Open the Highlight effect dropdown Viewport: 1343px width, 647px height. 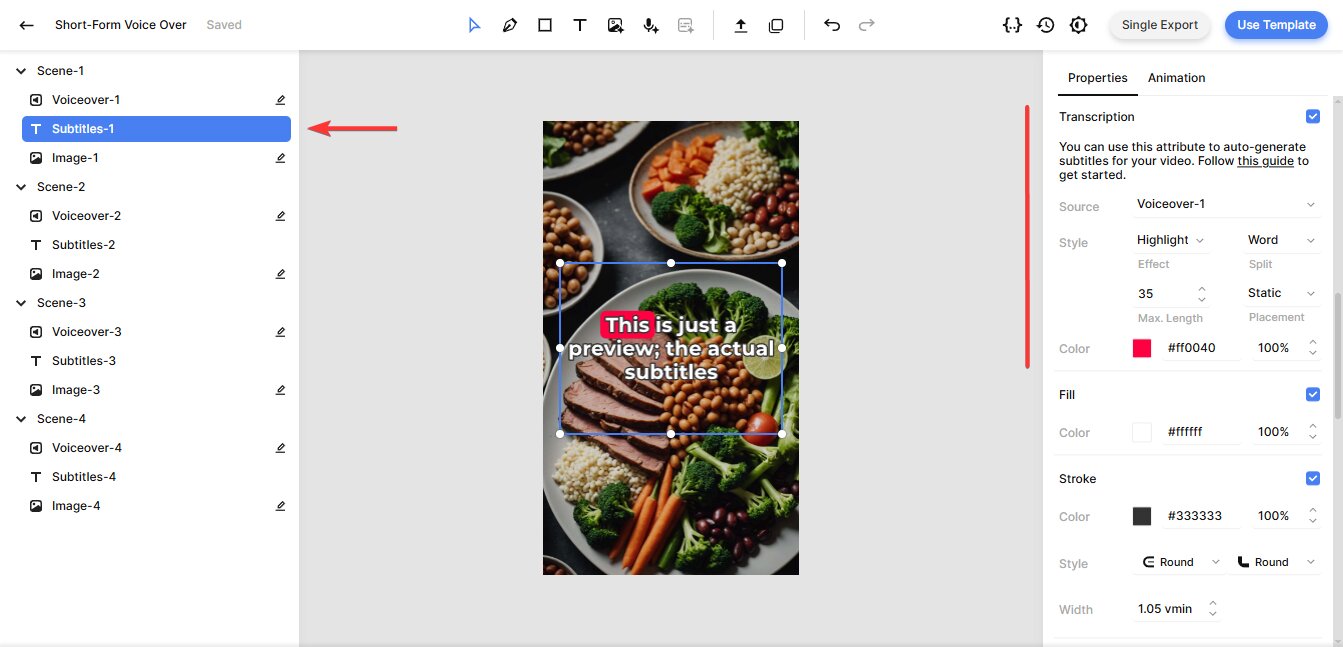pyautogui.click(x=1170, y=240)
